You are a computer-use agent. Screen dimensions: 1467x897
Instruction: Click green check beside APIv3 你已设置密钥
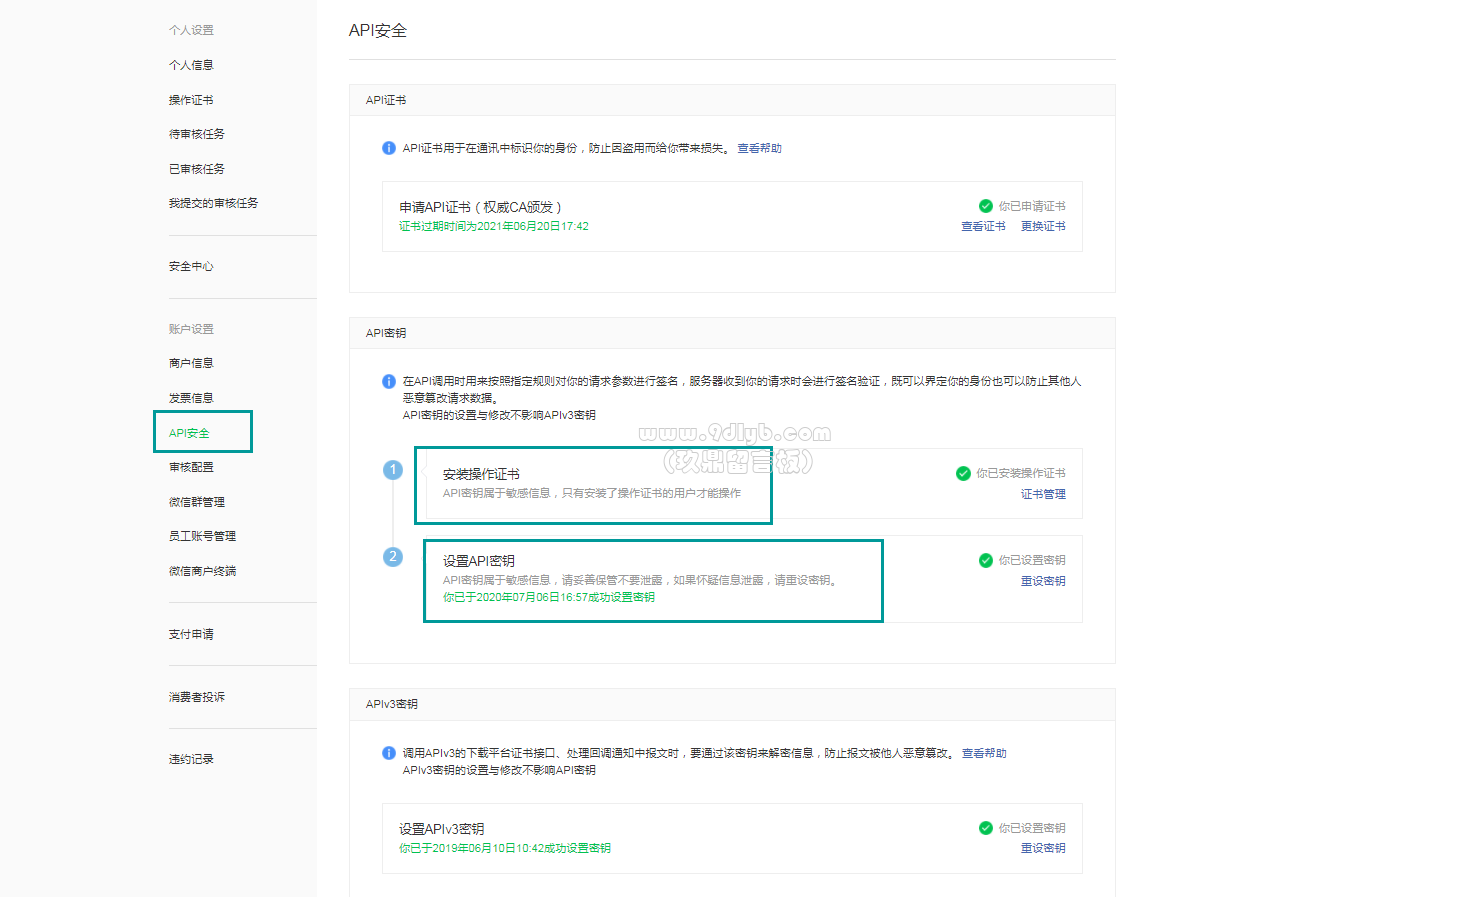click(x=986, y=828)
